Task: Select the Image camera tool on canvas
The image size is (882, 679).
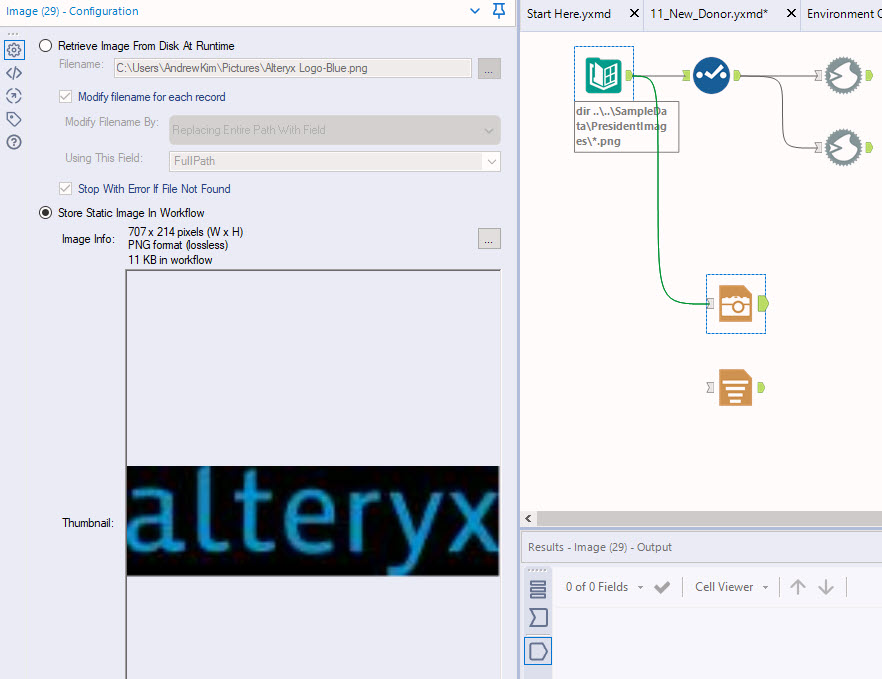Action: [735, 303]
